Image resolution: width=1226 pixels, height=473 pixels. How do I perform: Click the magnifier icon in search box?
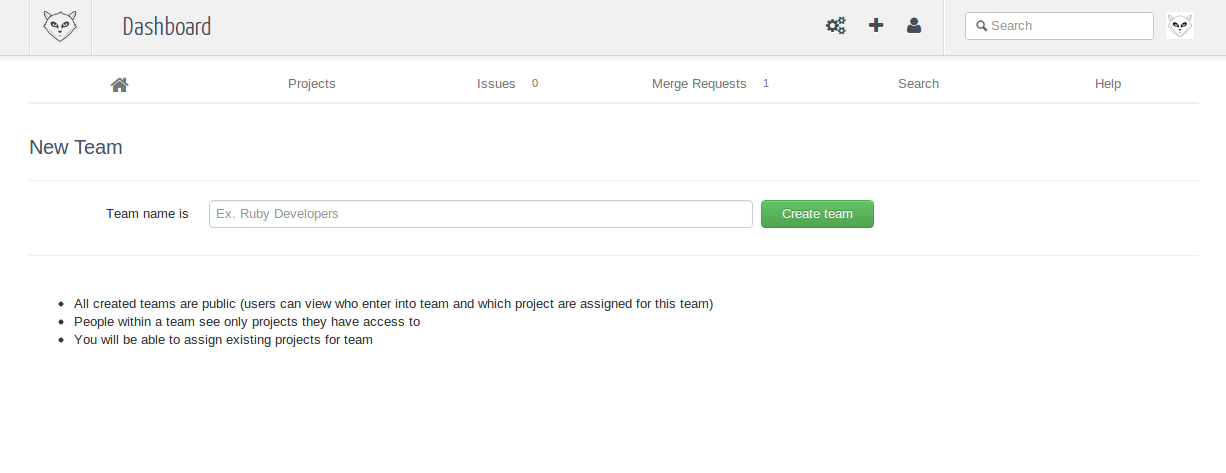pos(982,26)
